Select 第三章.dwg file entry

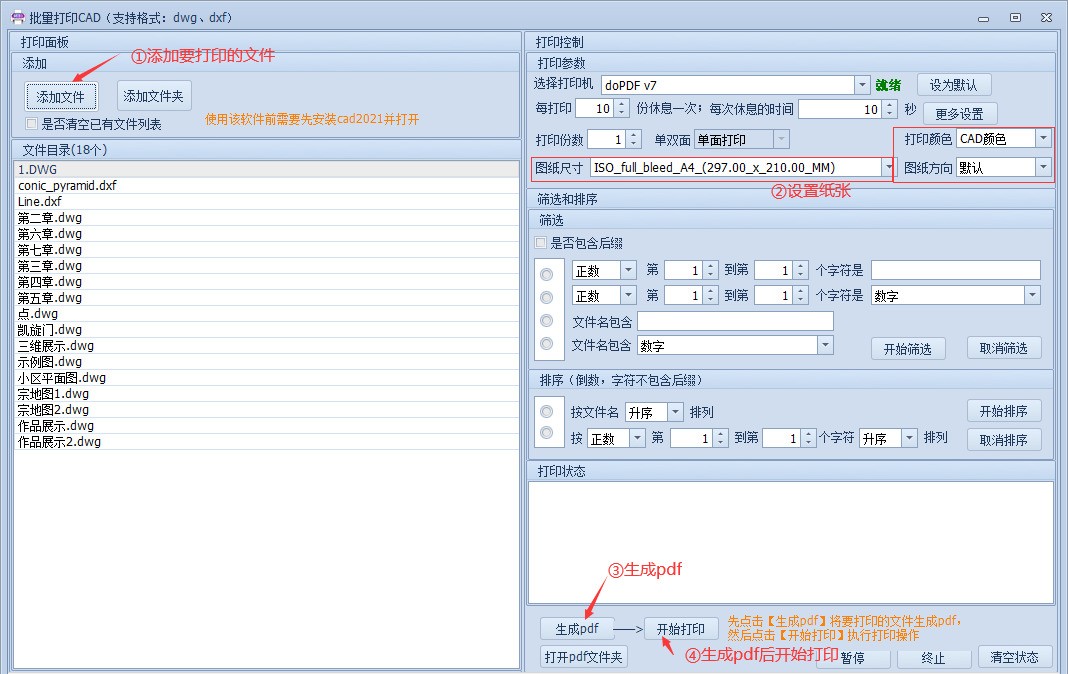pyautogui.click(x=266, y=266)
